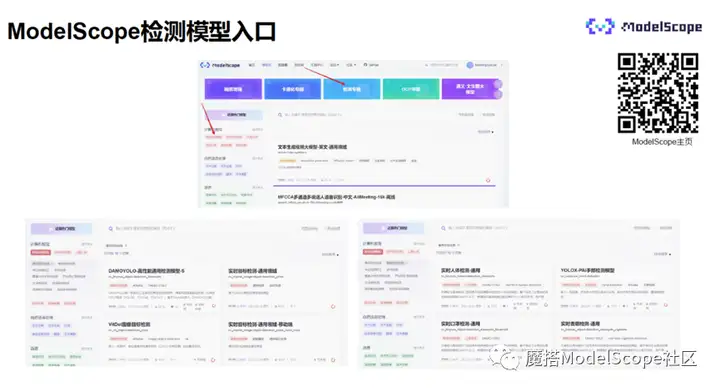Image resolution: width=720 pixels, height=391 pixels.
Task: Click the ModelScope logo in top-right corner
Action: click(644, 27)
